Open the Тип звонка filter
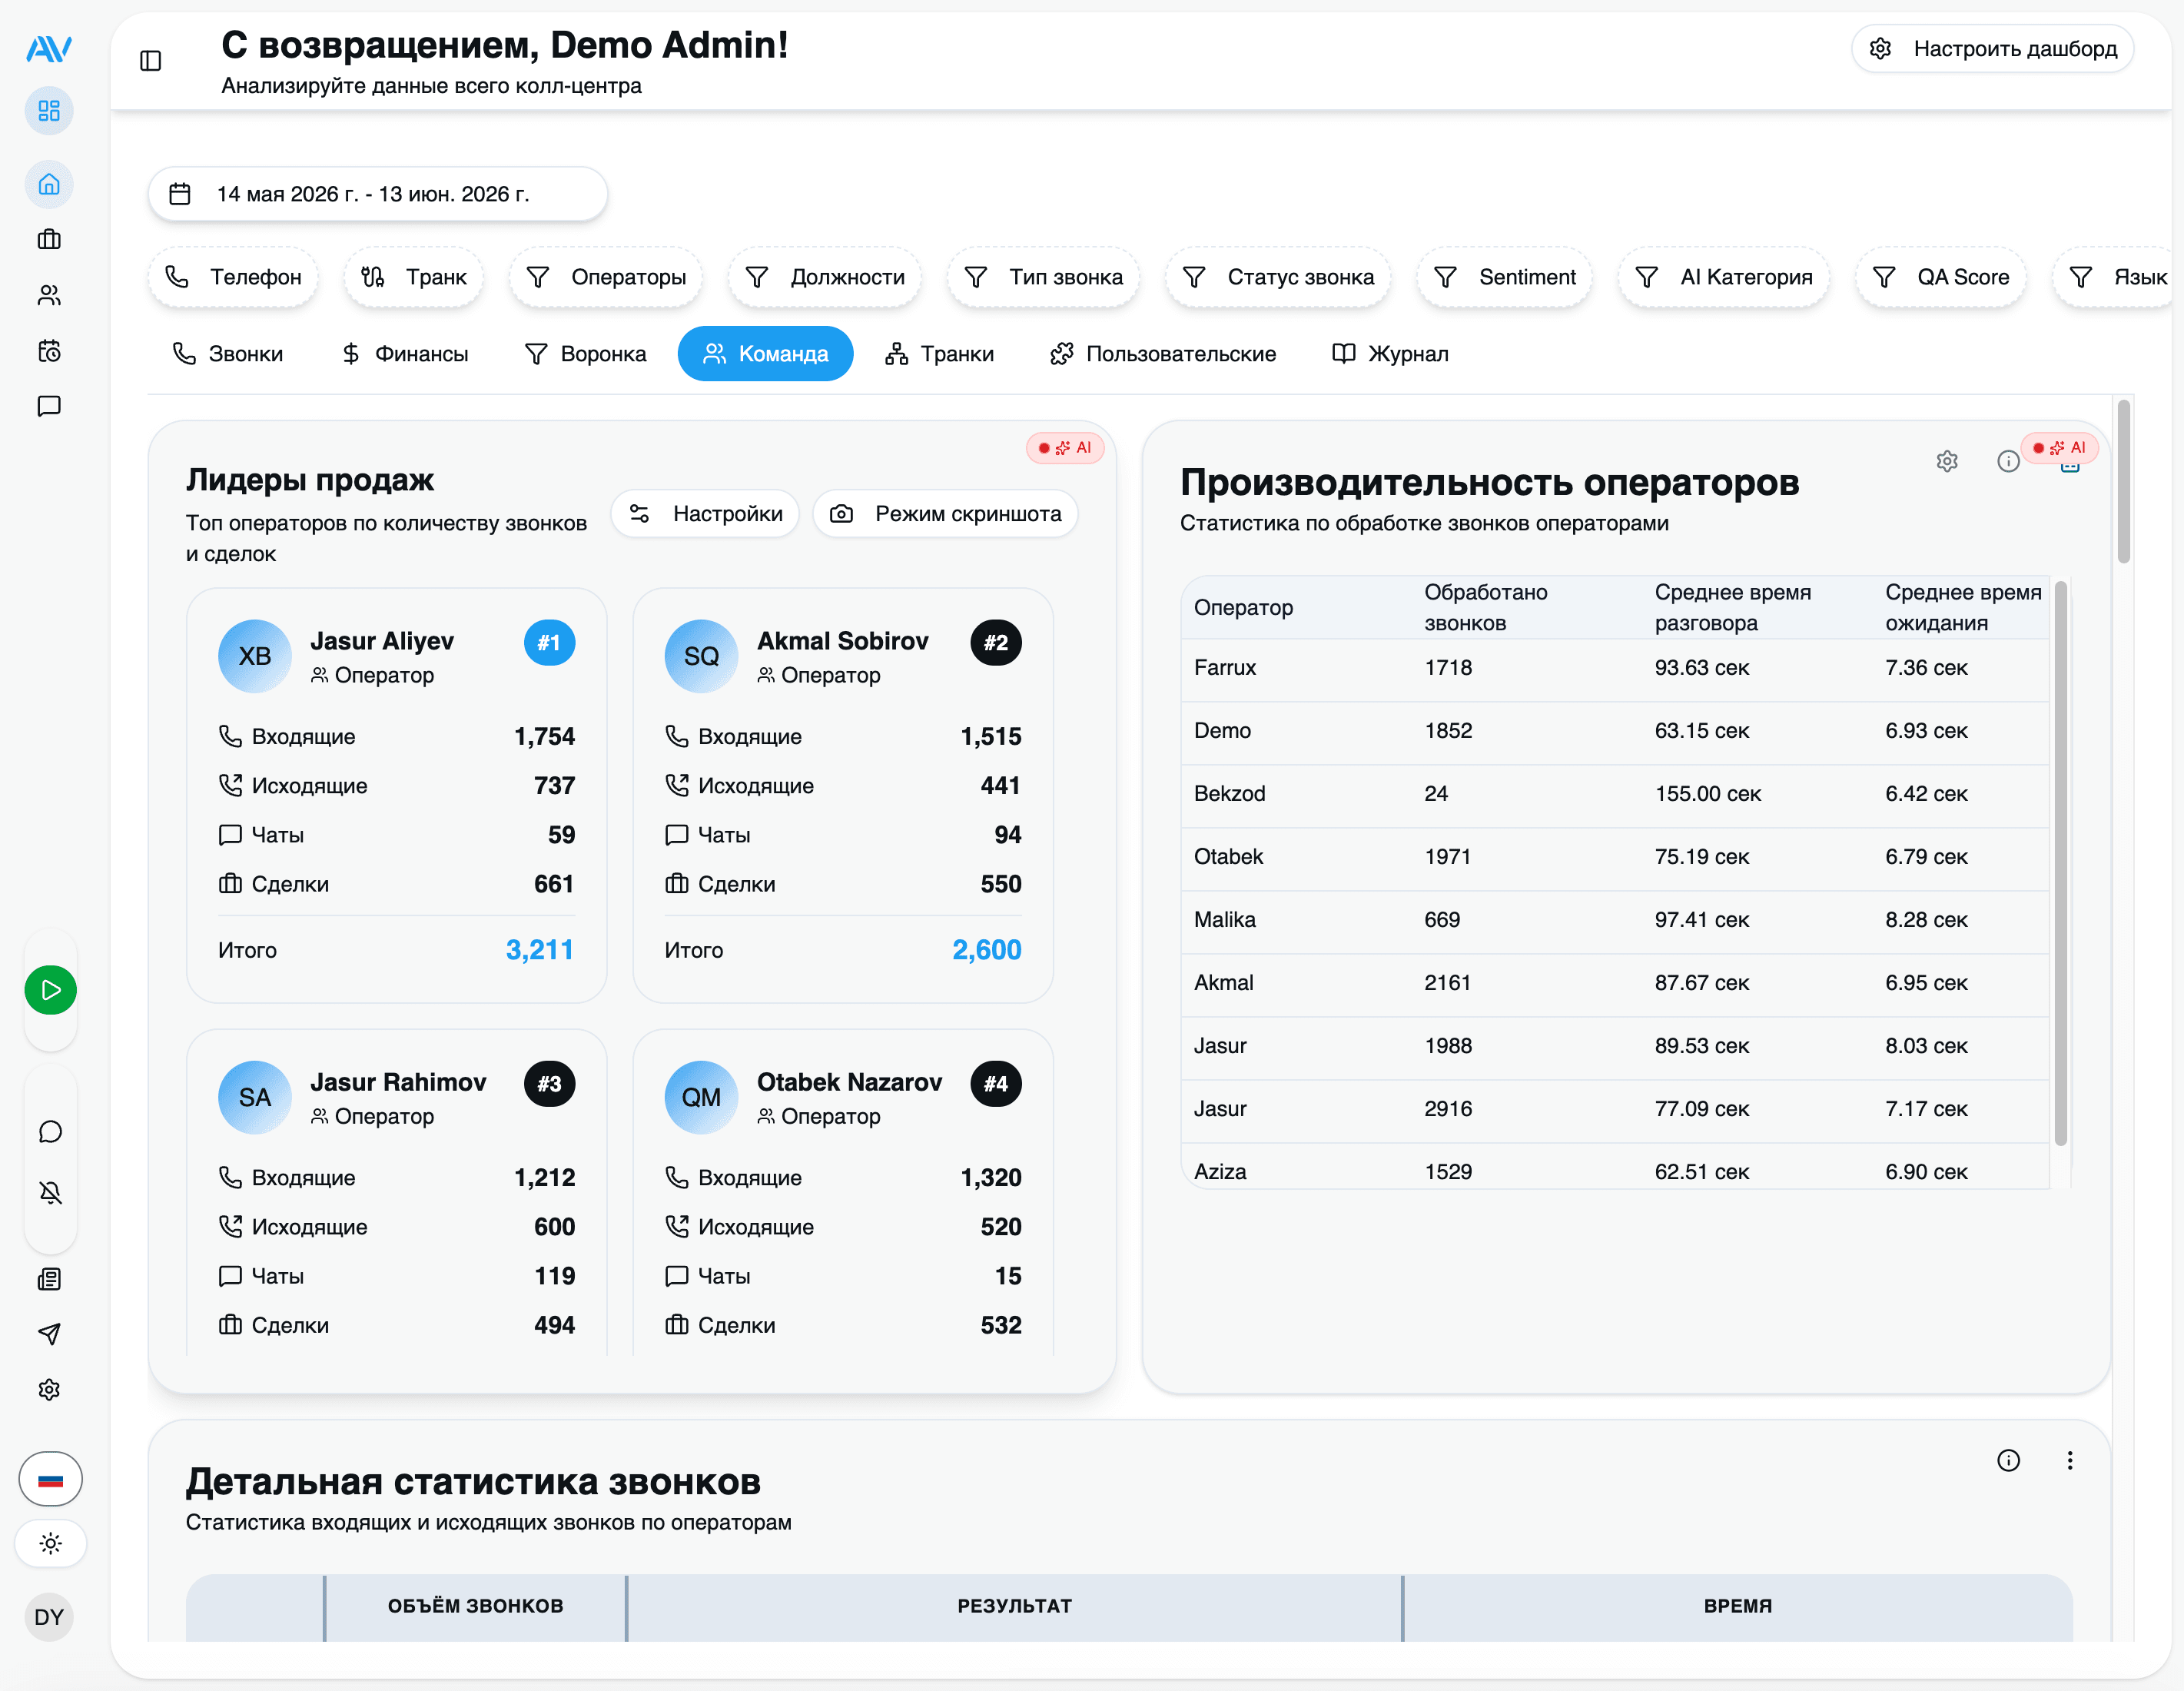This screenshot has width=2184, height=1691. coord(1043,277)
